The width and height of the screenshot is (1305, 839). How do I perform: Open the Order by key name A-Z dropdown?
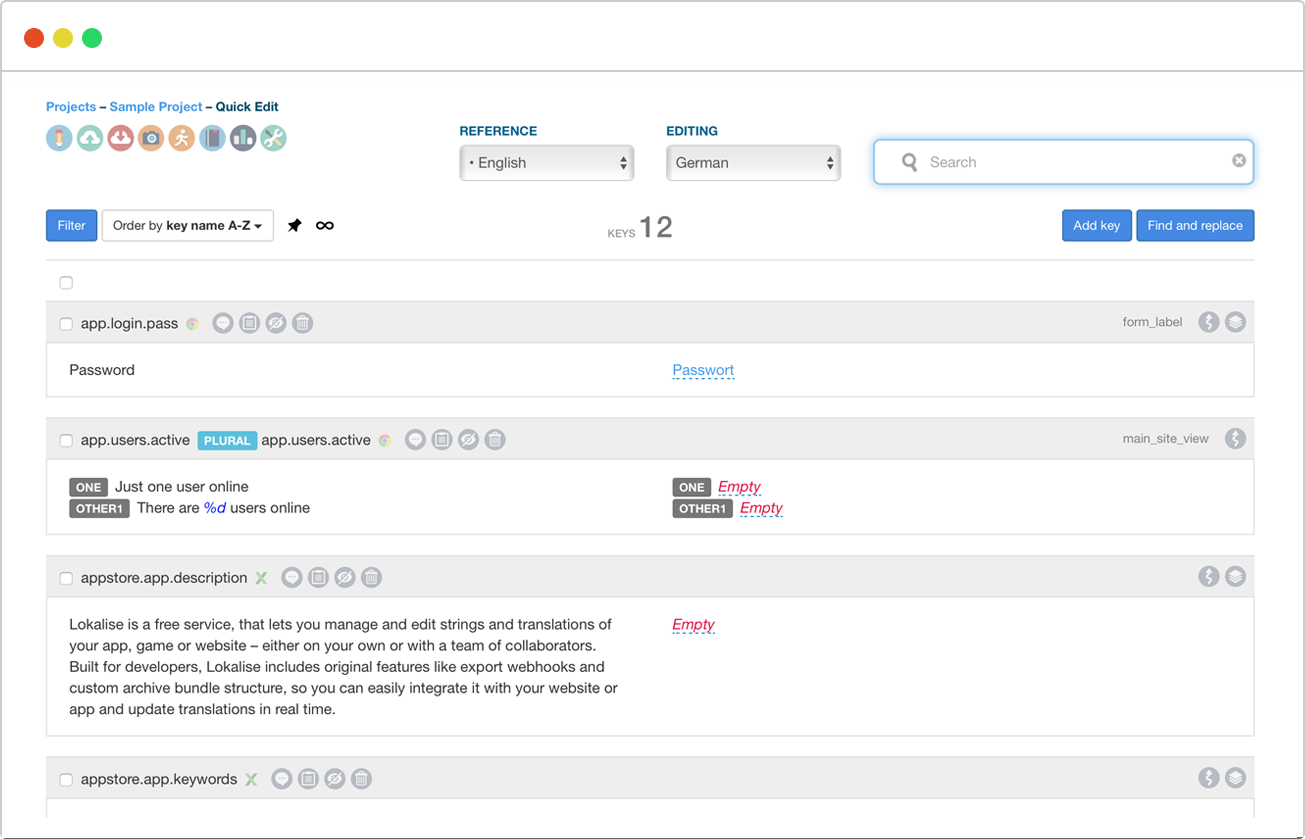click(188, 226)
